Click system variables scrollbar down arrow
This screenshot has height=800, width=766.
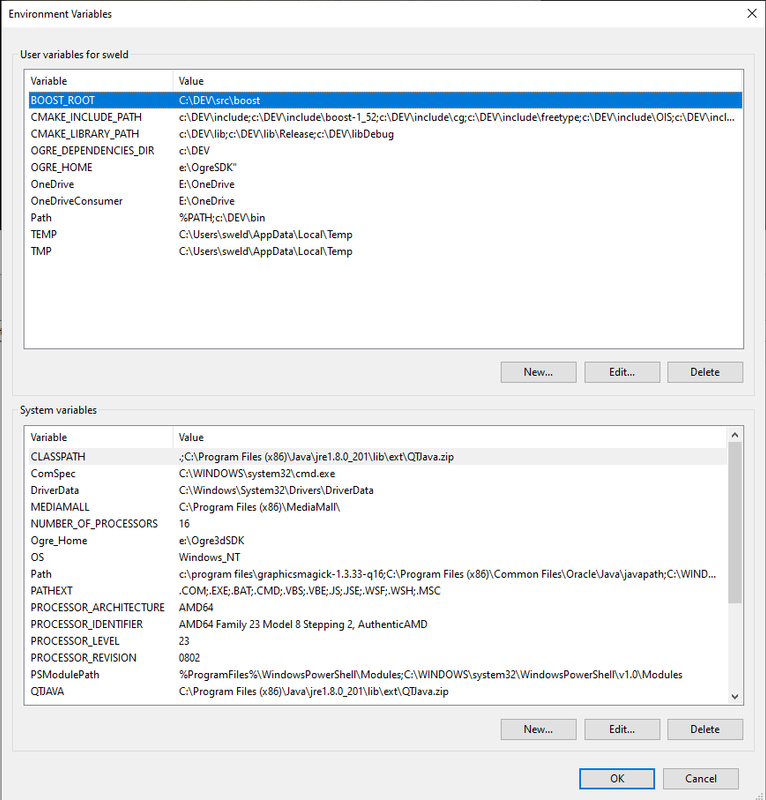click(x=735, y=696)
